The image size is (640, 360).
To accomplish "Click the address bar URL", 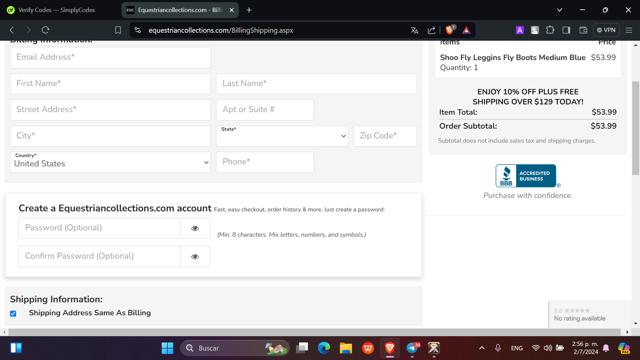I will (221, 30).
